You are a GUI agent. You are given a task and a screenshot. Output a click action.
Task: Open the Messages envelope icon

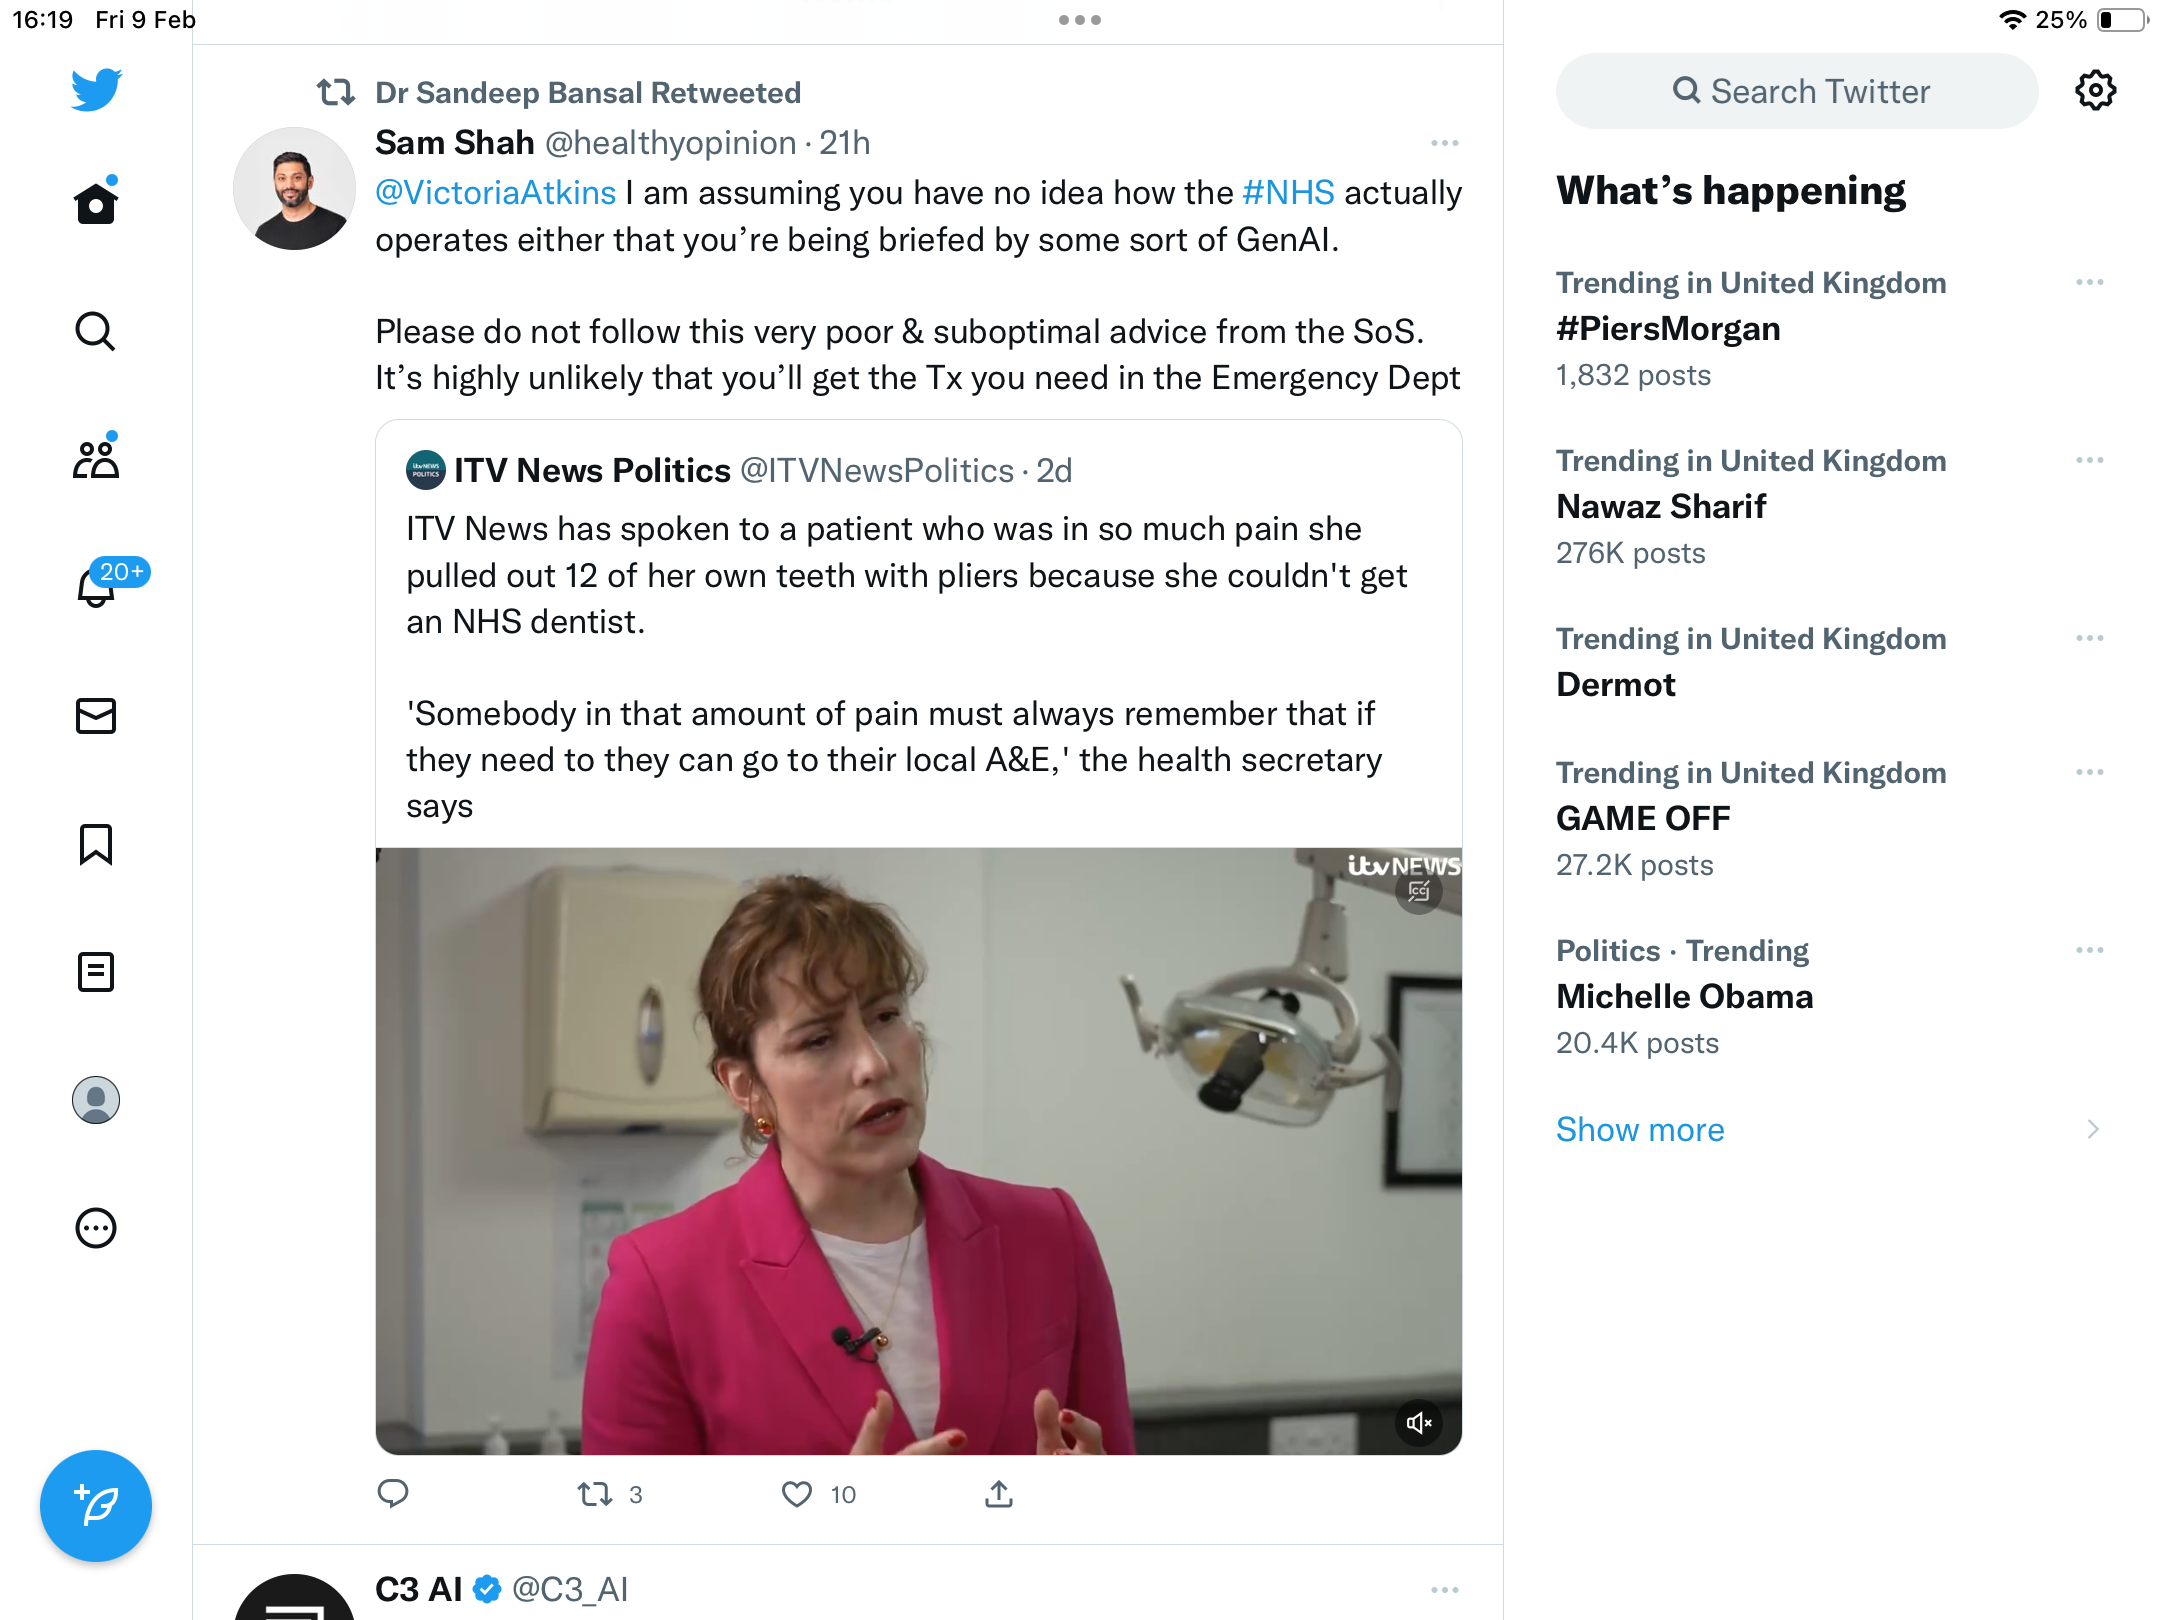coord(96,716)
